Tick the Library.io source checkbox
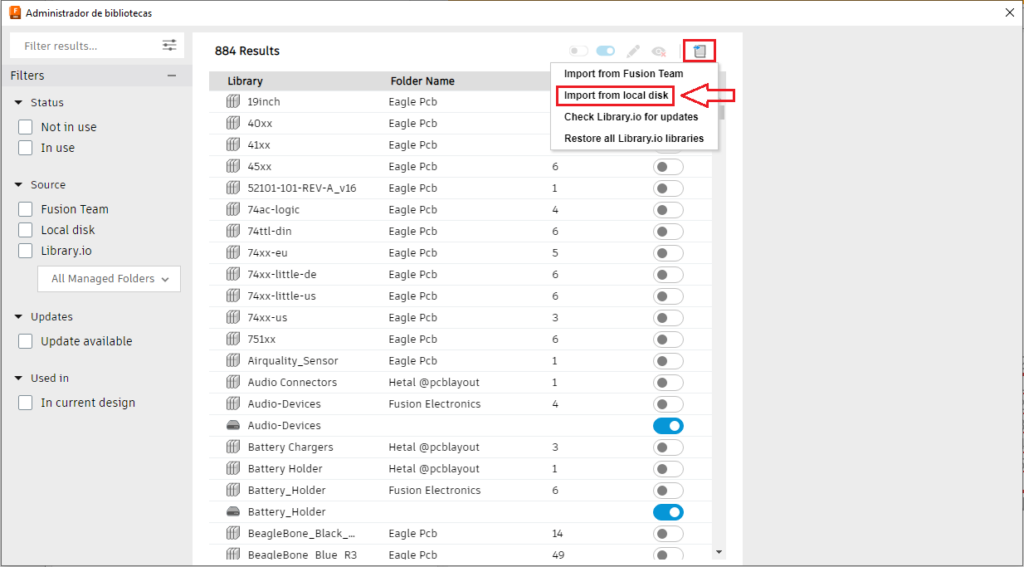 (25, 250)
